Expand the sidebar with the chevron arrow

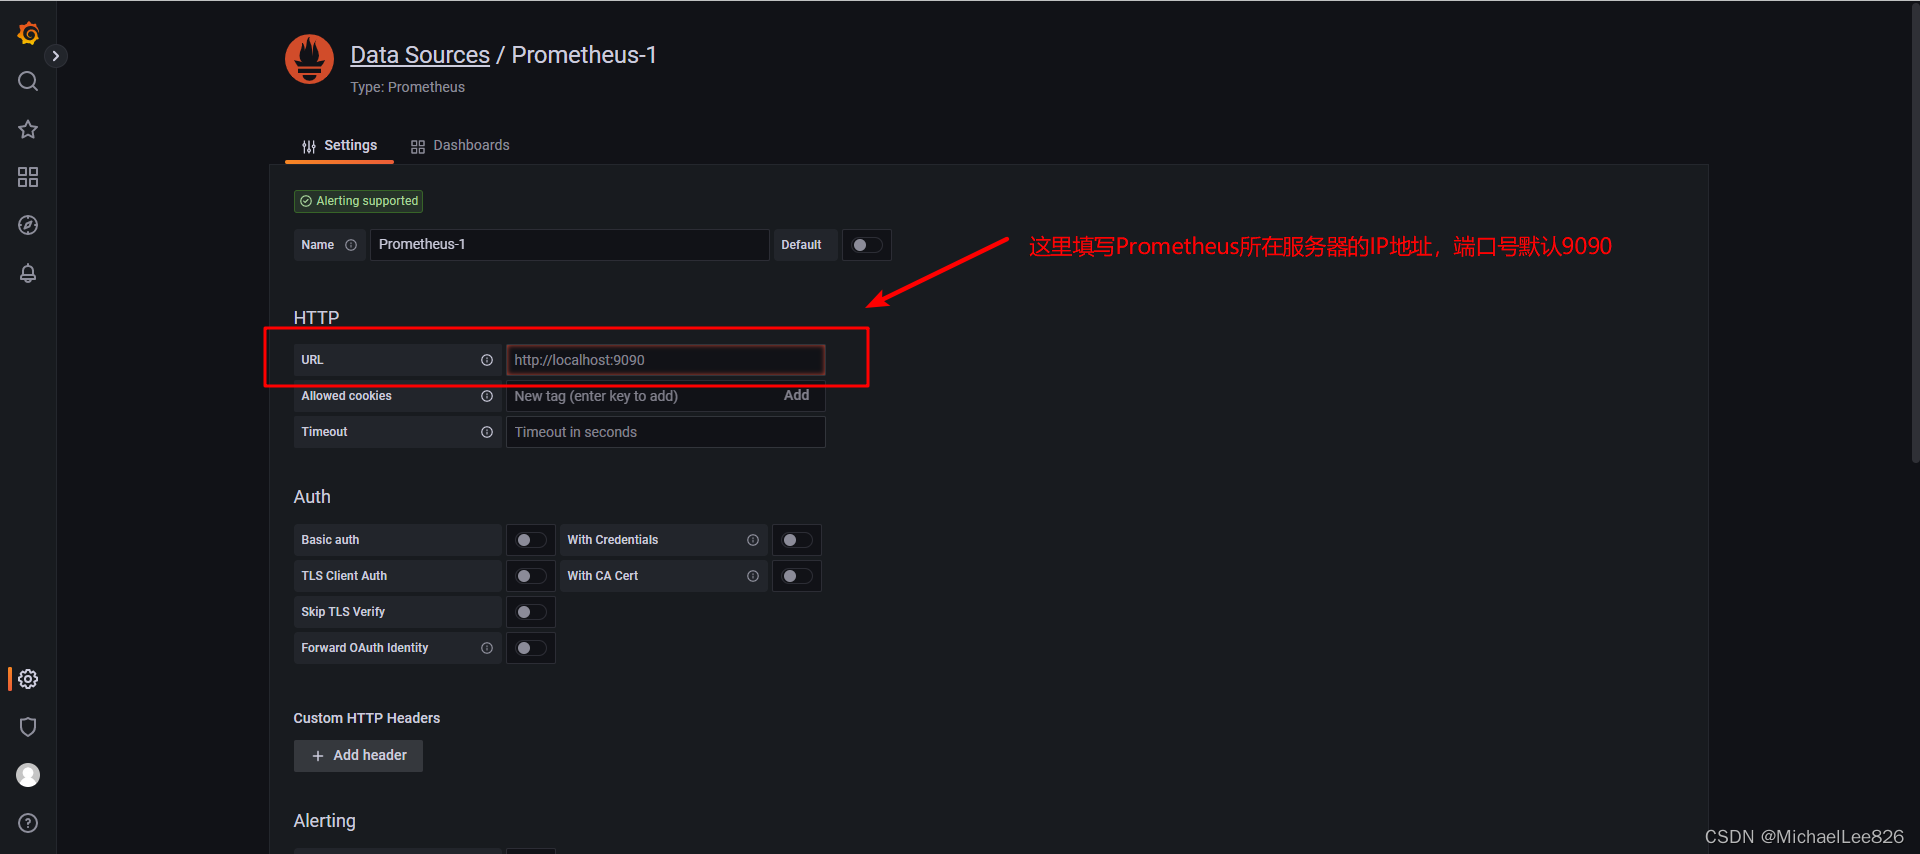click(x=56, y=56)
